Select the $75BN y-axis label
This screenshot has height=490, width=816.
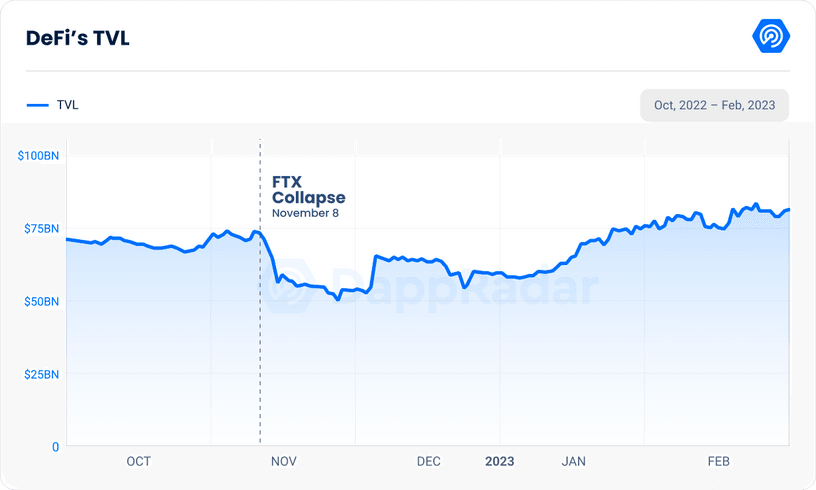[40, 228]
